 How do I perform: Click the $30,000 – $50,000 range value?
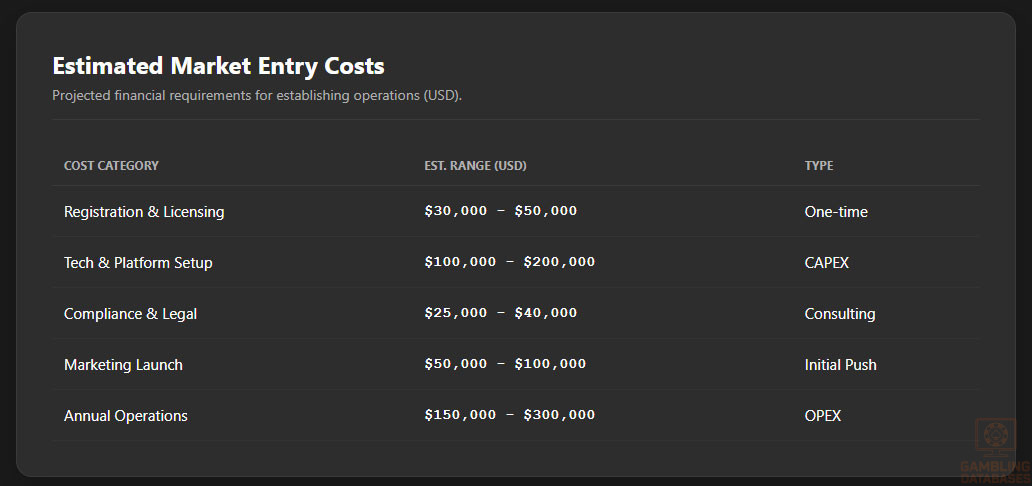pos(500,211)
